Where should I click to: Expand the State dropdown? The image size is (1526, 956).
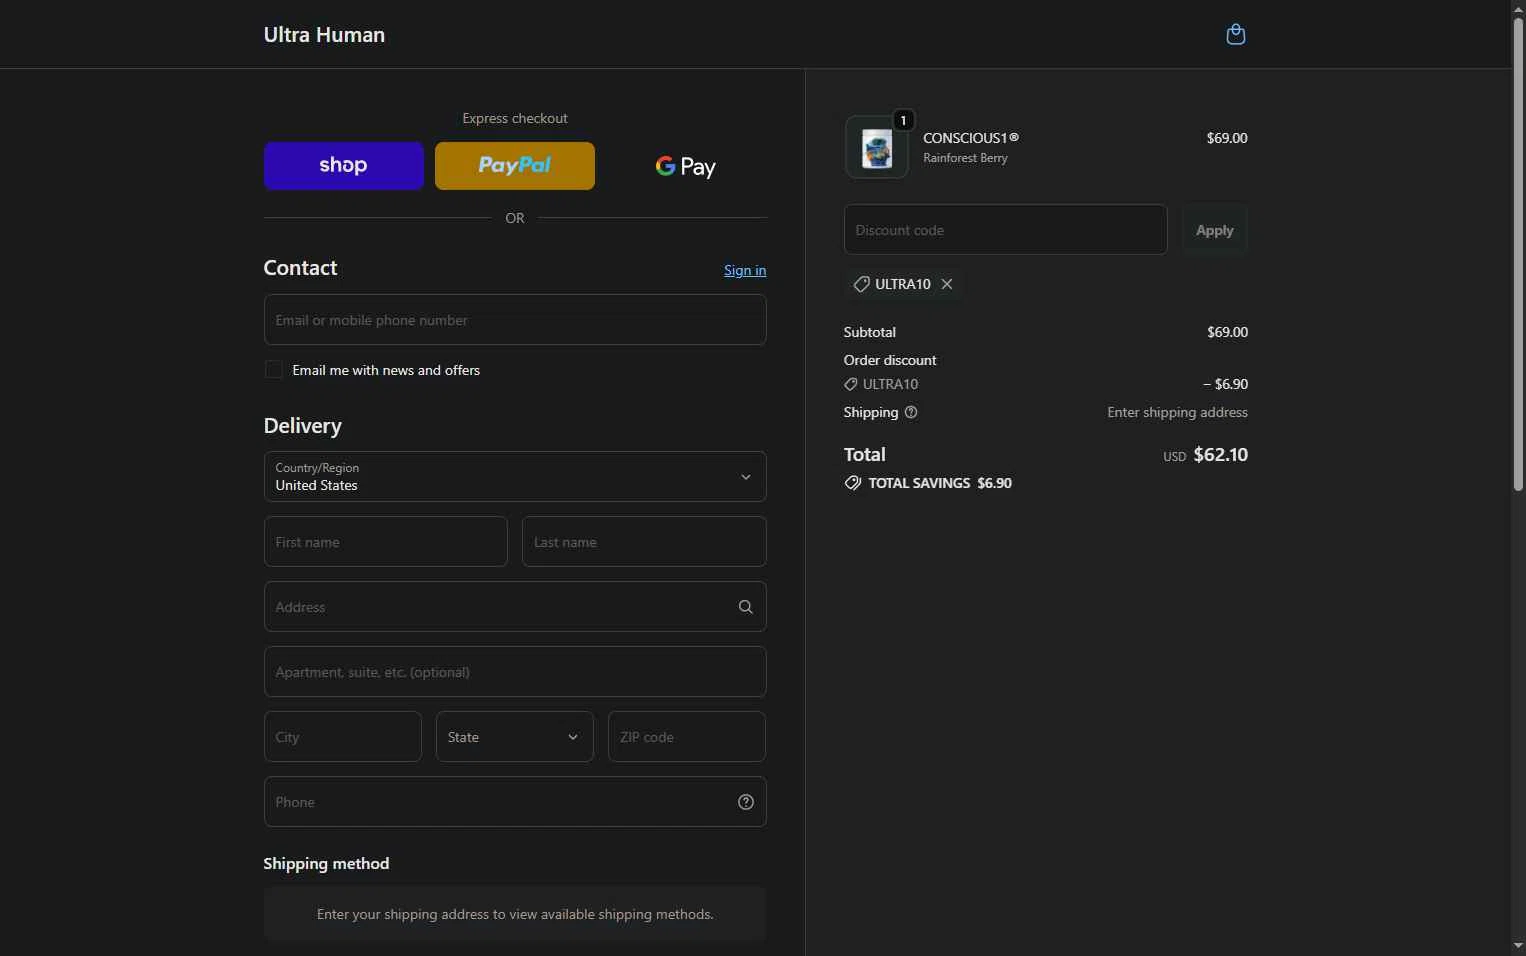click(x=515, y=737)
